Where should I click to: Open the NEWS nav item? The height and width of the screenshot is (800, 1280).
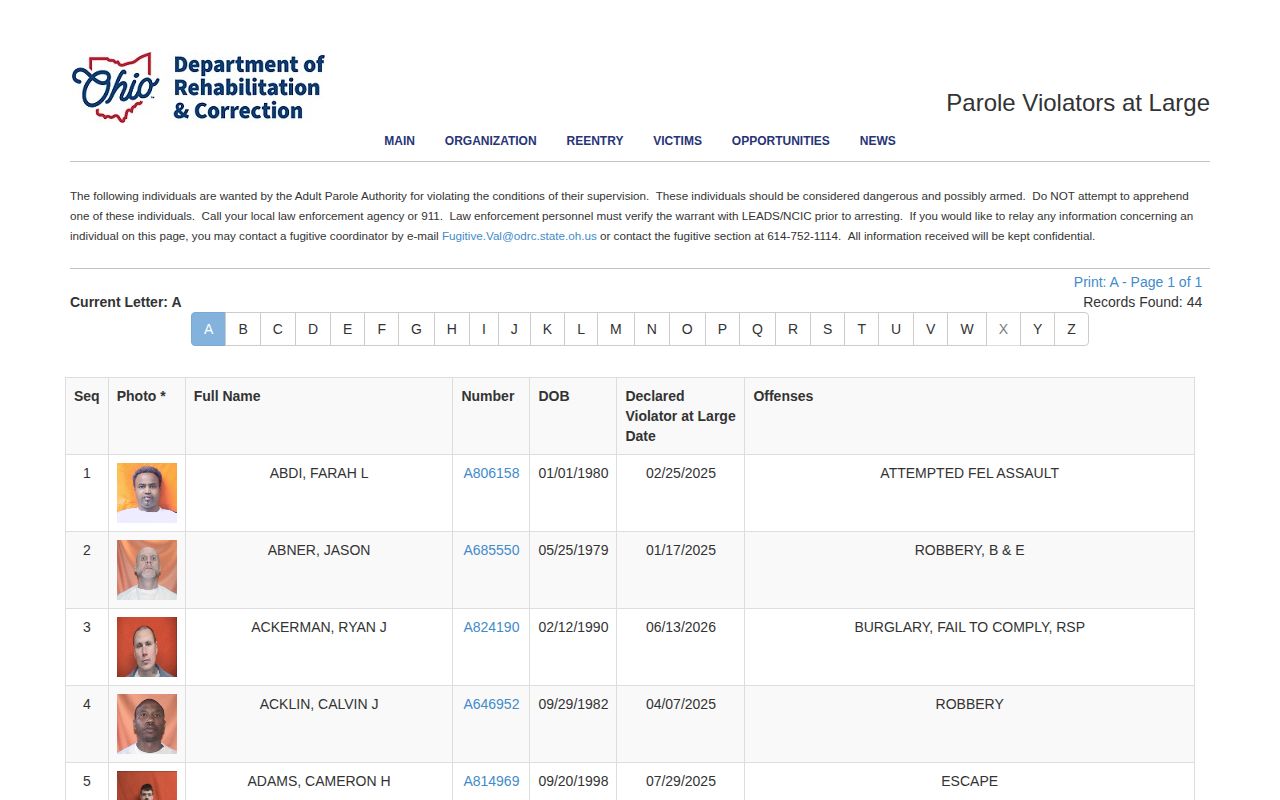click(878, 141)
